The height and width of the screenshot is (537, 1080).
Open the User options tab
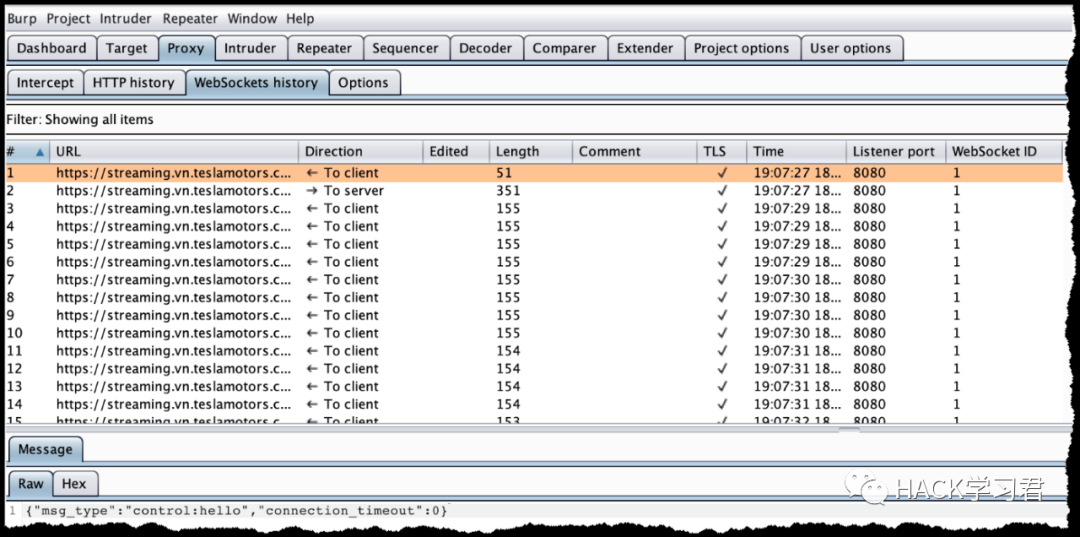(851, 48)
